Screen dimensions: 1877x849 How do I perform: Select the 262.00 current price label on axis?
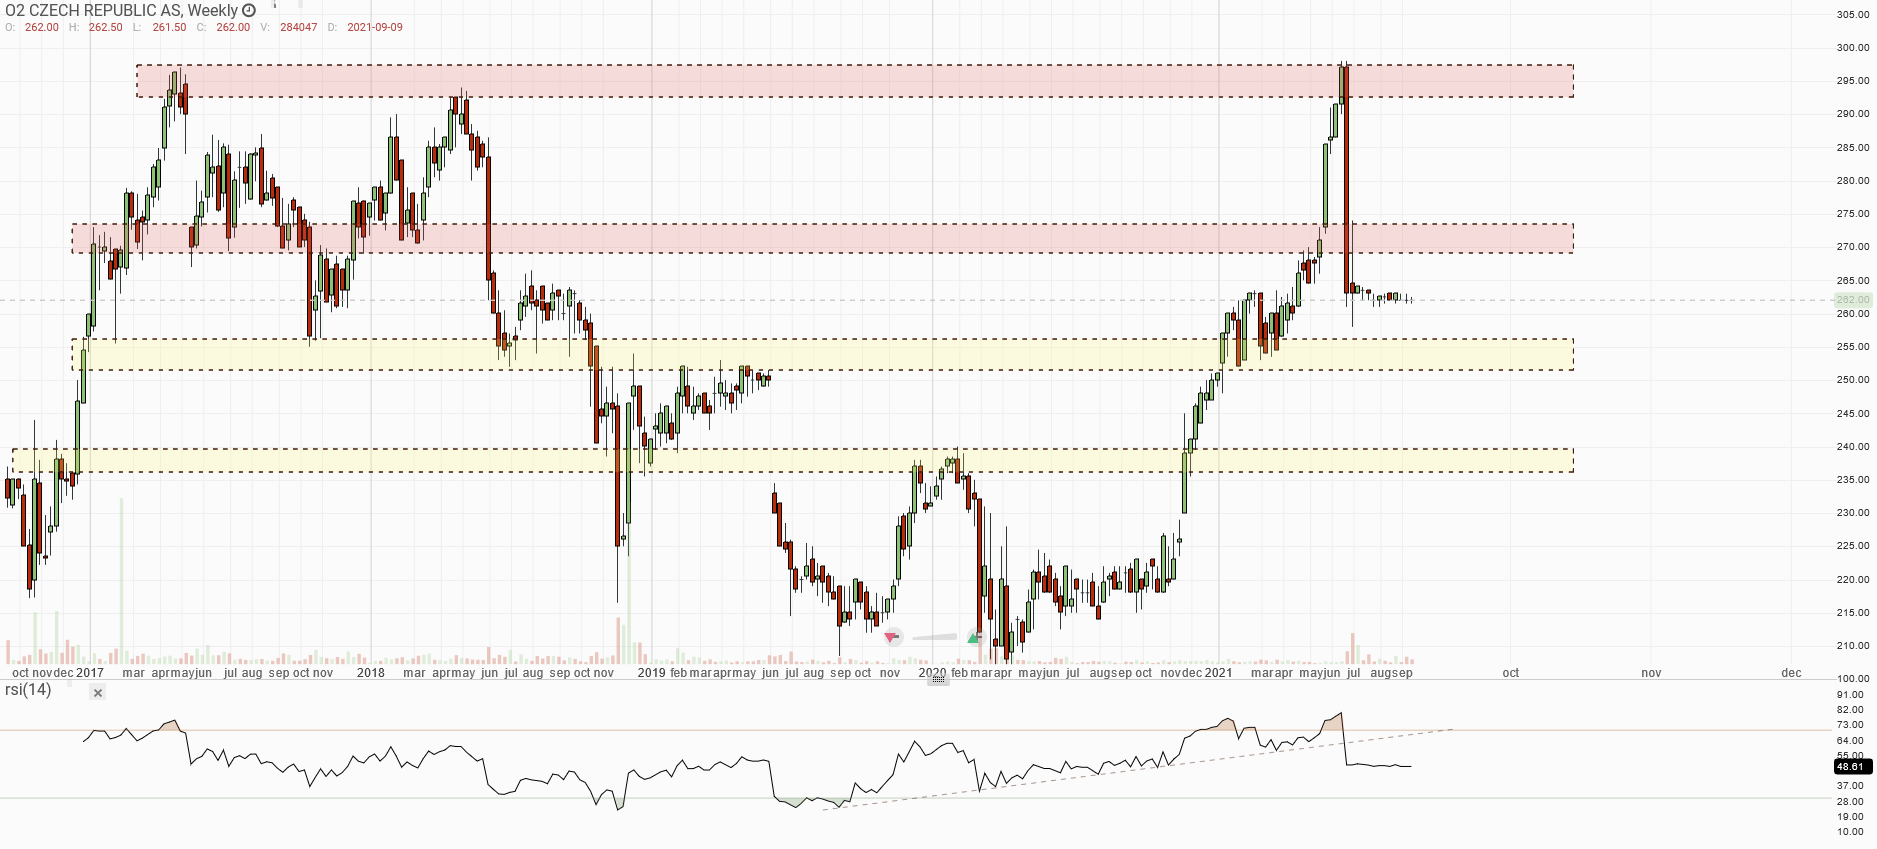tap(1852, 300)
